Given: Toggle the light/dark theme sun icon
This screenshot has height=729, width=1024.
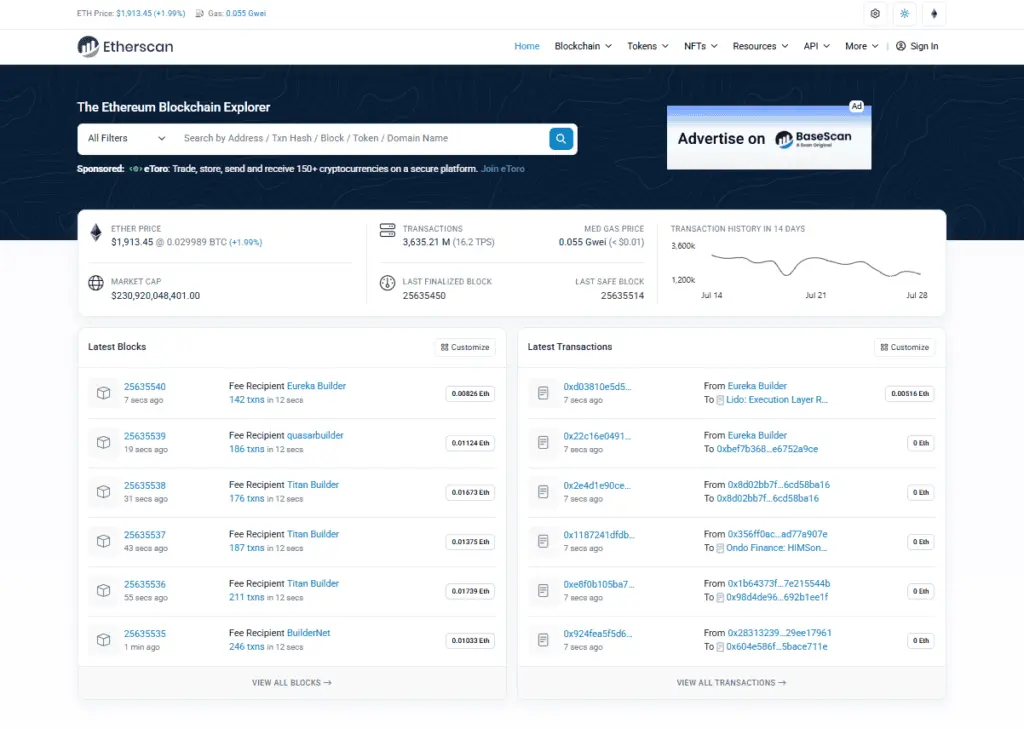Looking at the screenshot, I should pos(904,14).
